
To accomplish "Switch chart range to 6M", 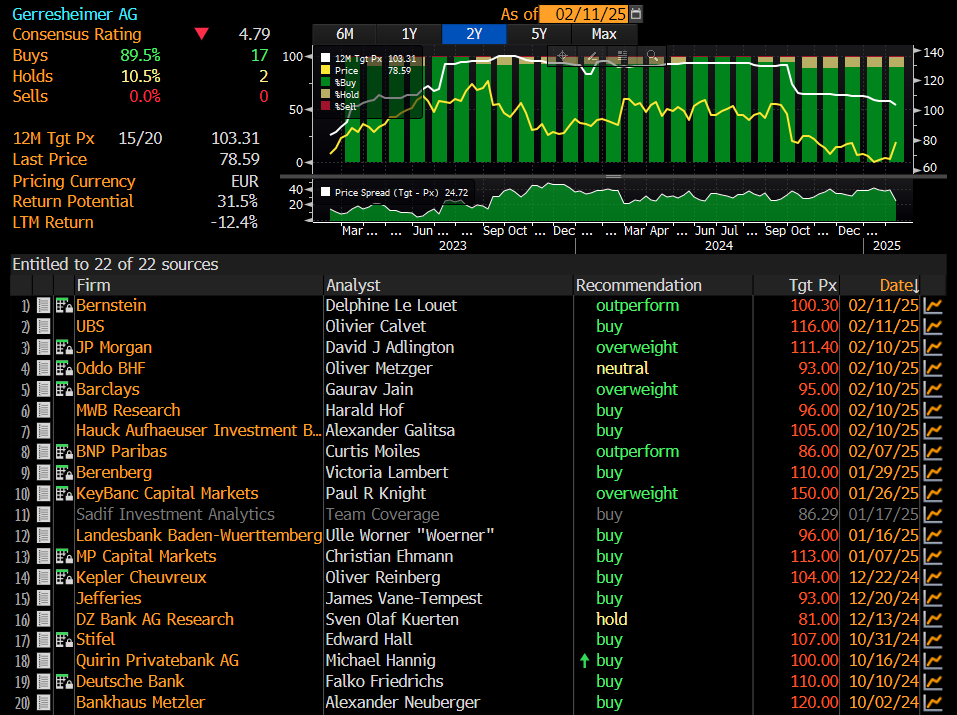I will coord(345,34).
